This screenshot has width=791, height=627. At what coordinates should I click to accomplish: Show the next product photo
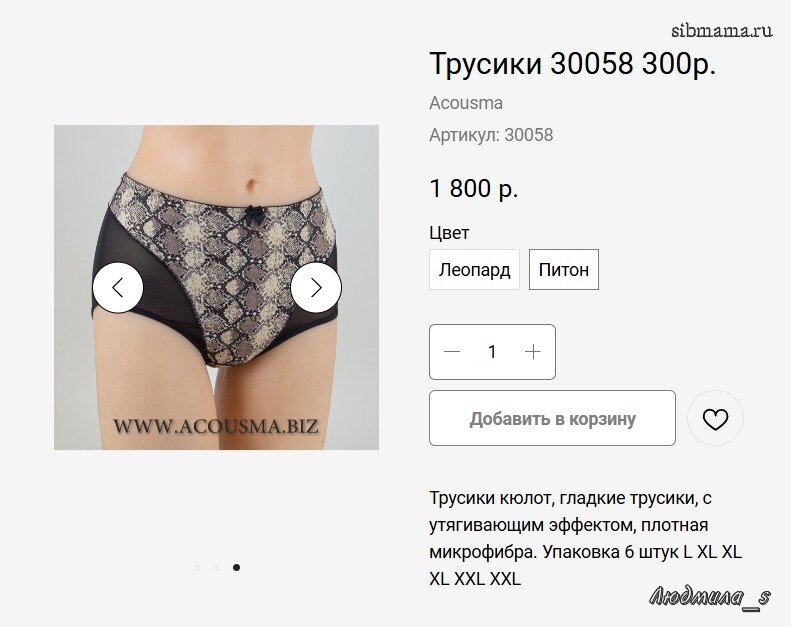[x=316, y=288]
